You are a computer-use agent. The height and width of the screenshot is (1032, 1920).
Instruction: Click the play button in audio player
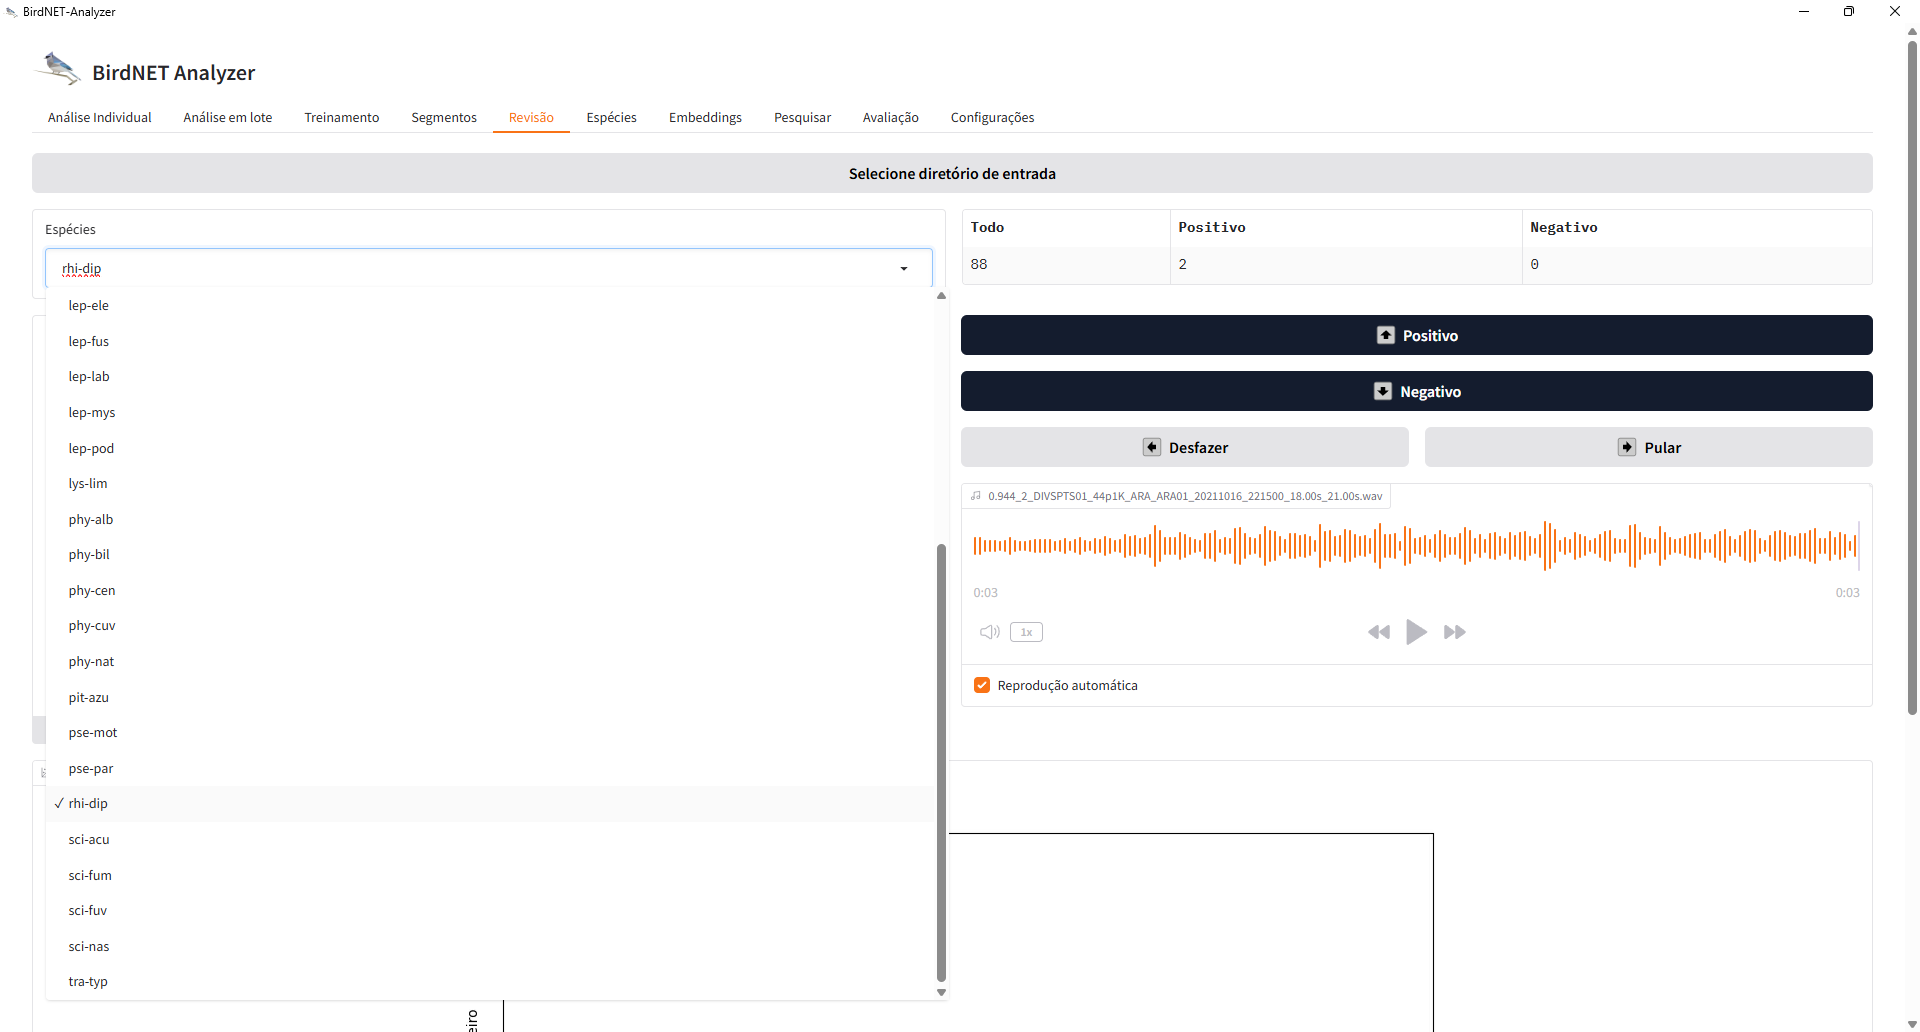coord(1416,632)
